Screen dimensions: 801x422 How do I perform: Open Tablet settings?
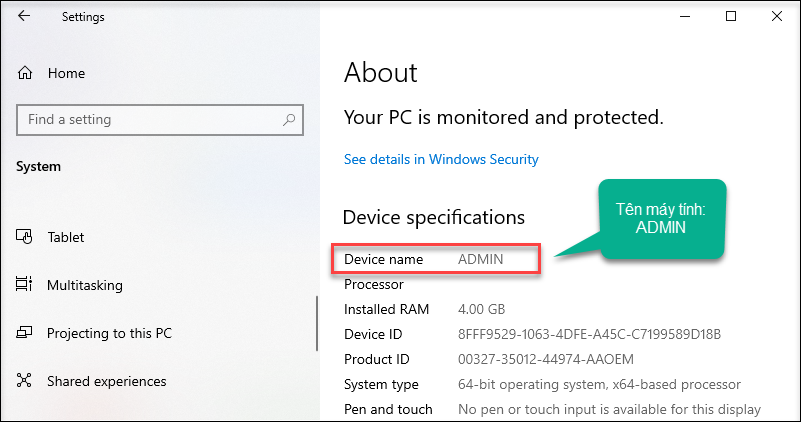[x=66, y=237]
